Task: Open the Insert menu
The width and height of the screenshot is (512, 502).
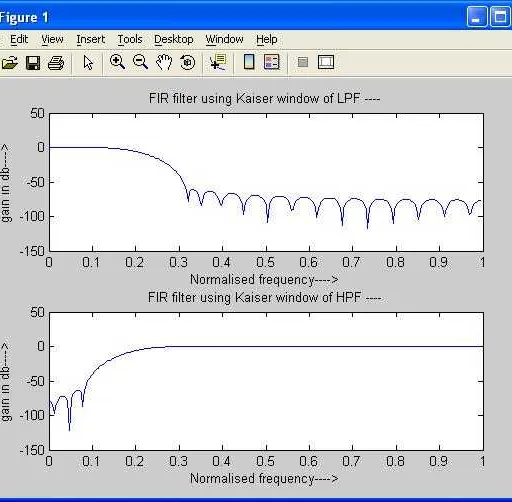Action: 90,39
